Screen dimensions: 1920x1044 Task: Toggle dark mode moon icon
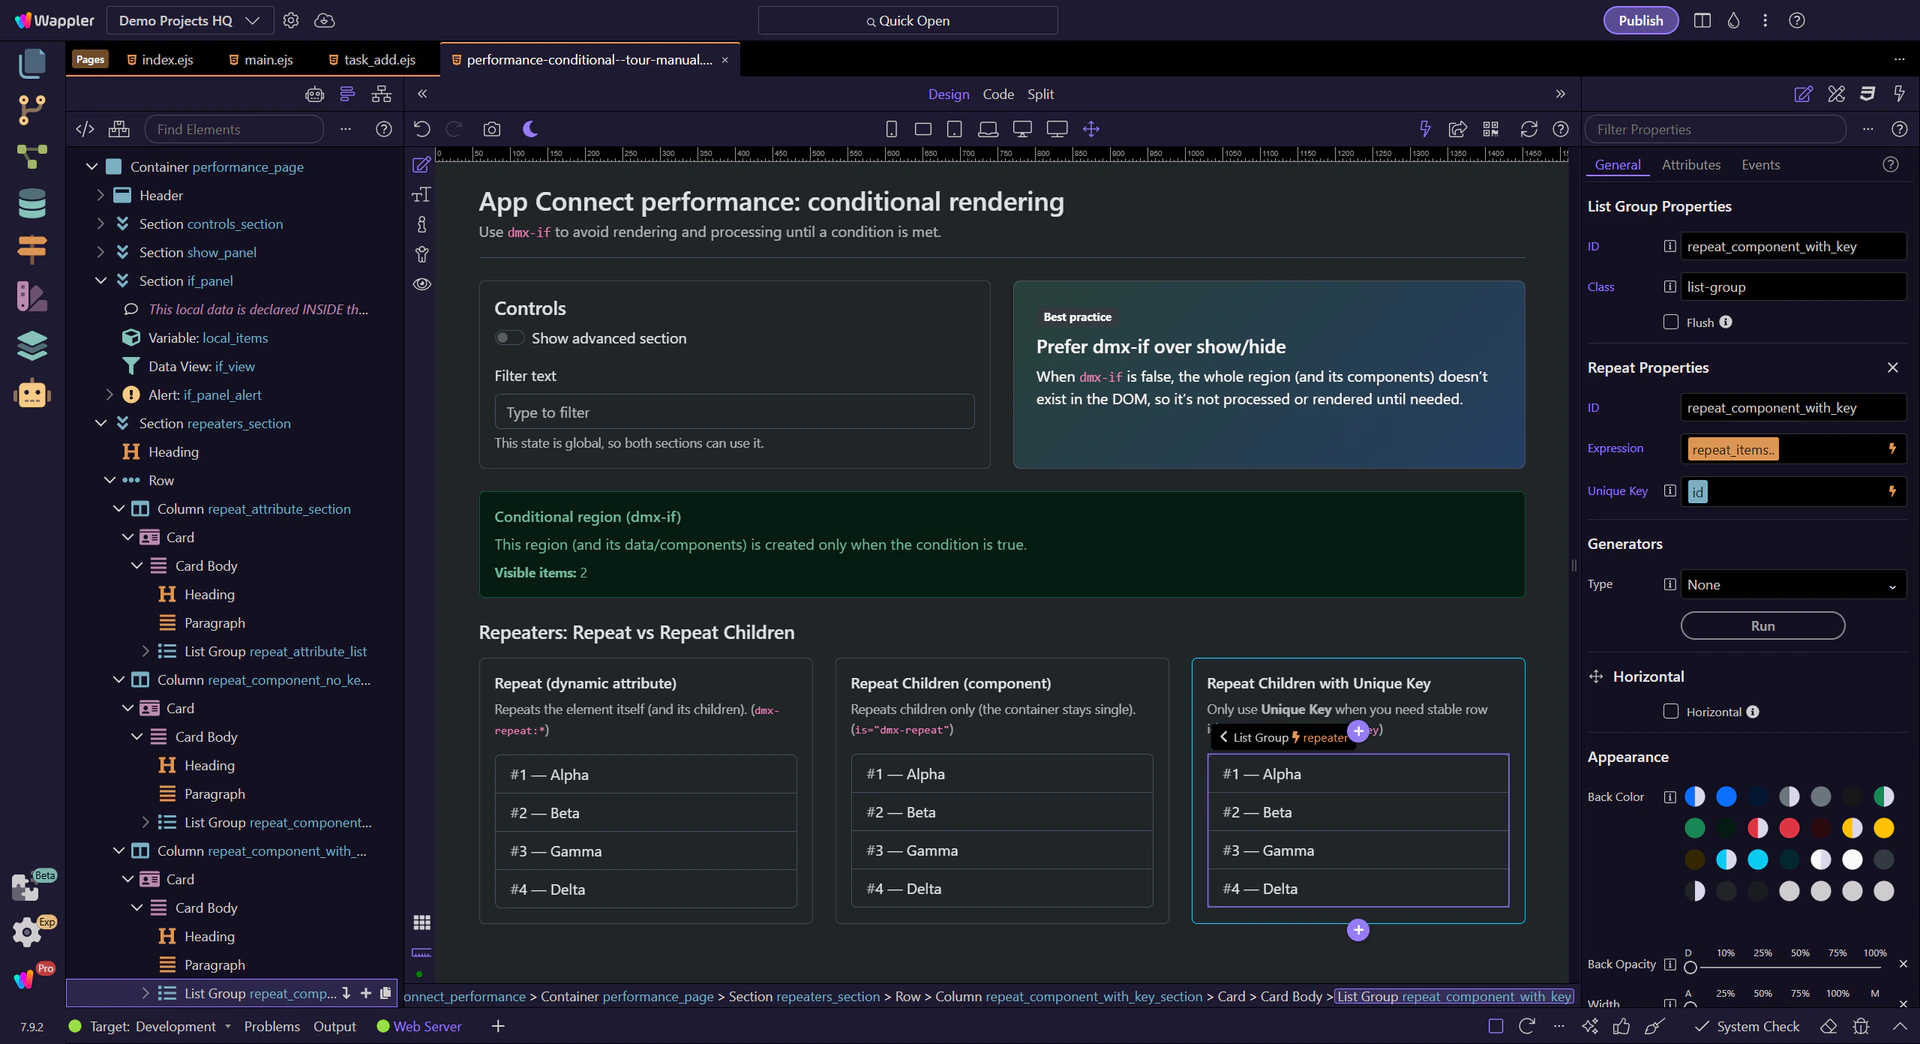tap(530, 129)
